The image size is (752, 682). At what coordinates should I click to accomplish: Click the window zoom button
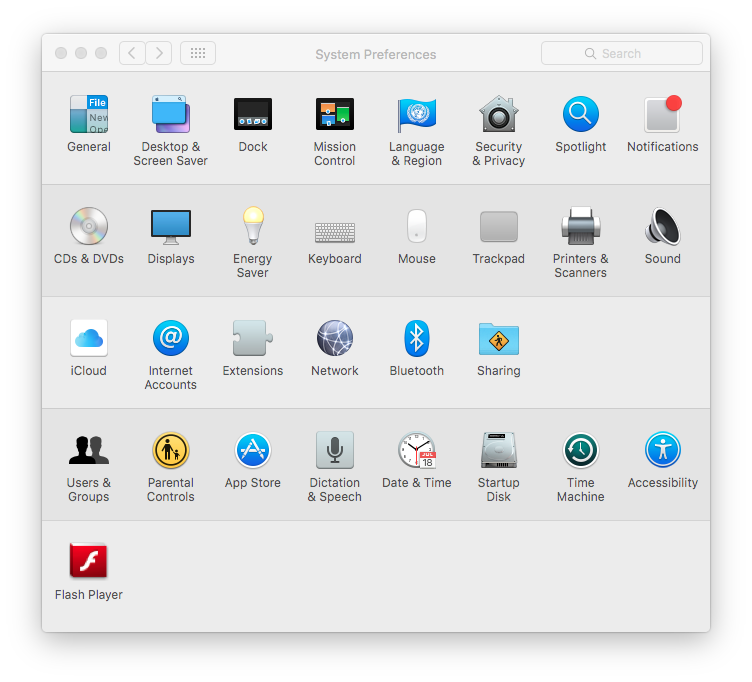(101, 53)
